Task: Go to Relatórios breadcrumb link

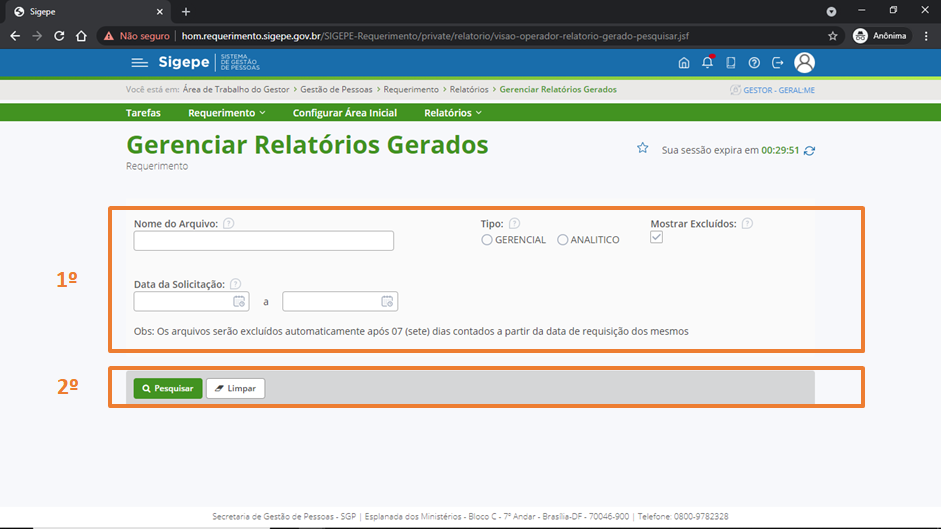Action: click(469, 89)
